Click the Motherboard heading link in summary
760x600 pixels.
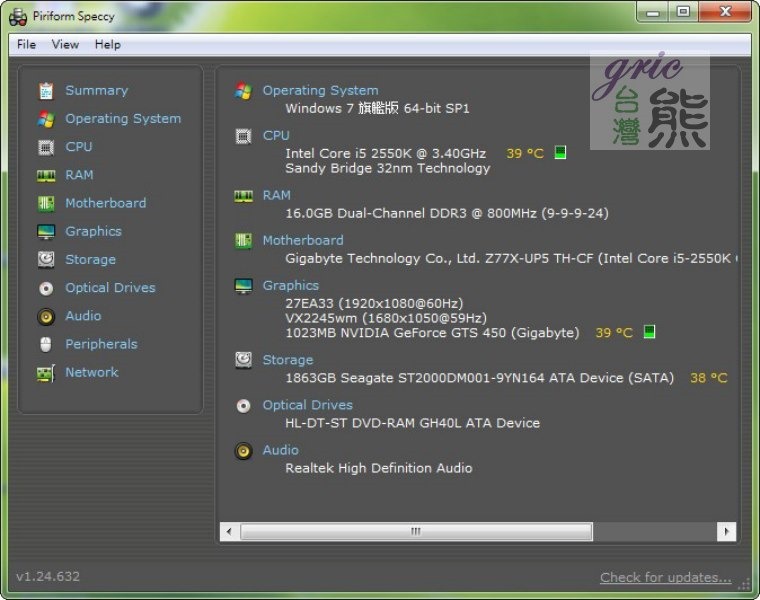point(303,240)
